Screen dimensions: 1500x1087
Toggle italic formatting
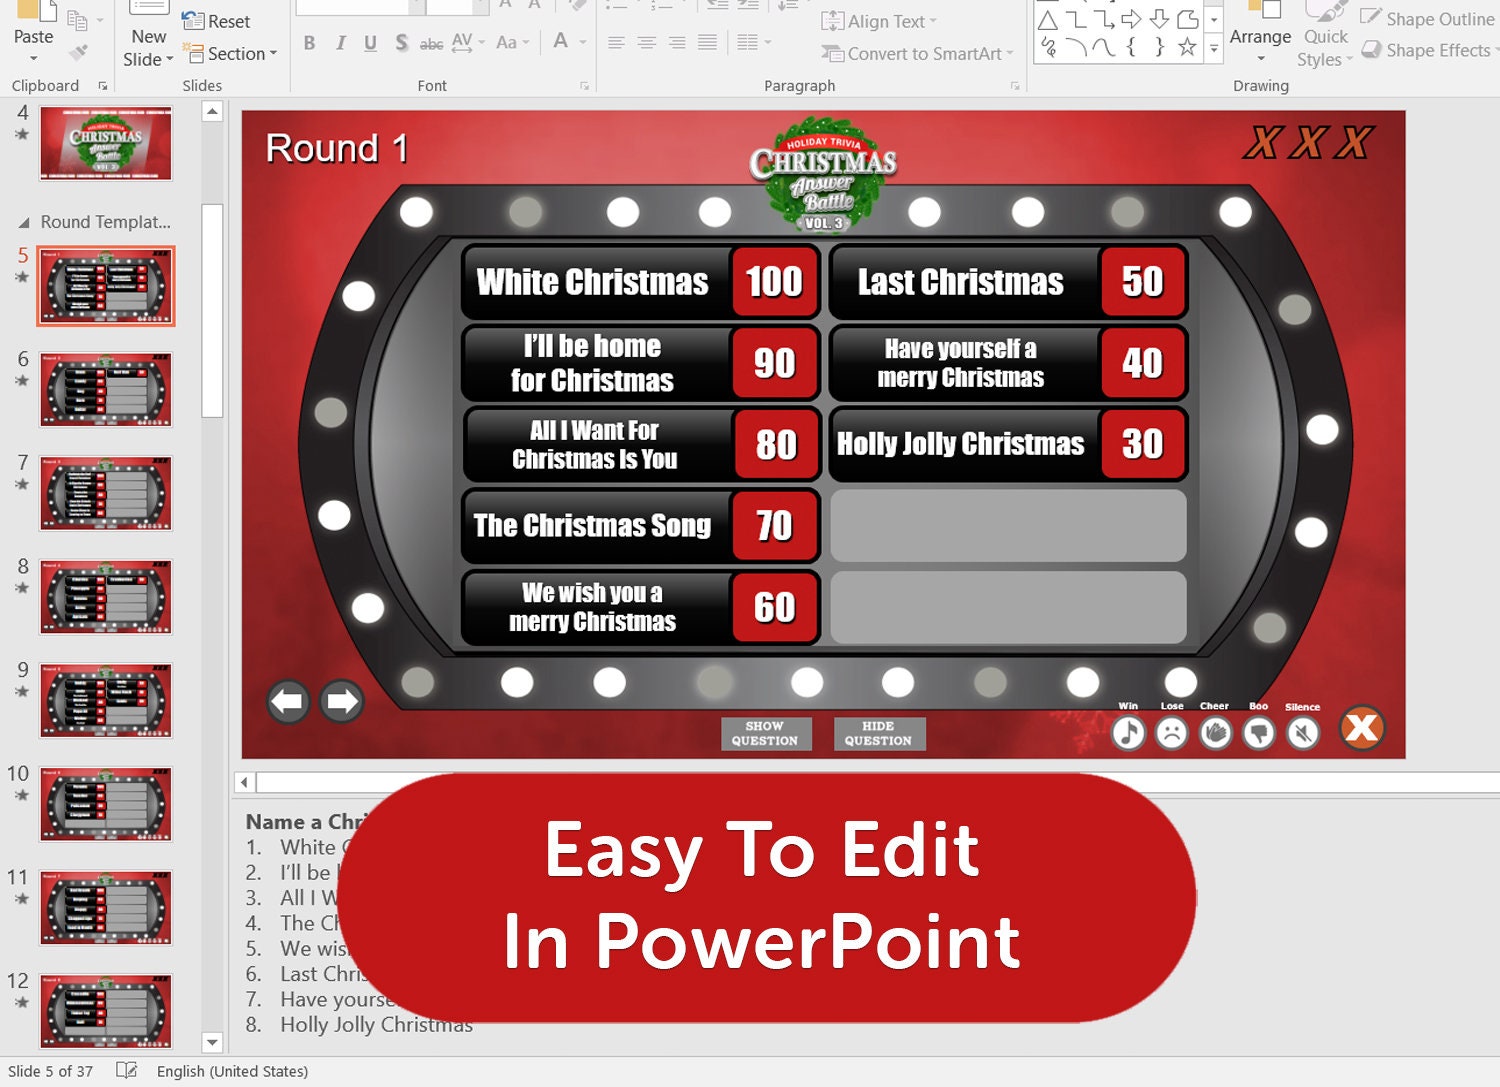tap(340, 43)
